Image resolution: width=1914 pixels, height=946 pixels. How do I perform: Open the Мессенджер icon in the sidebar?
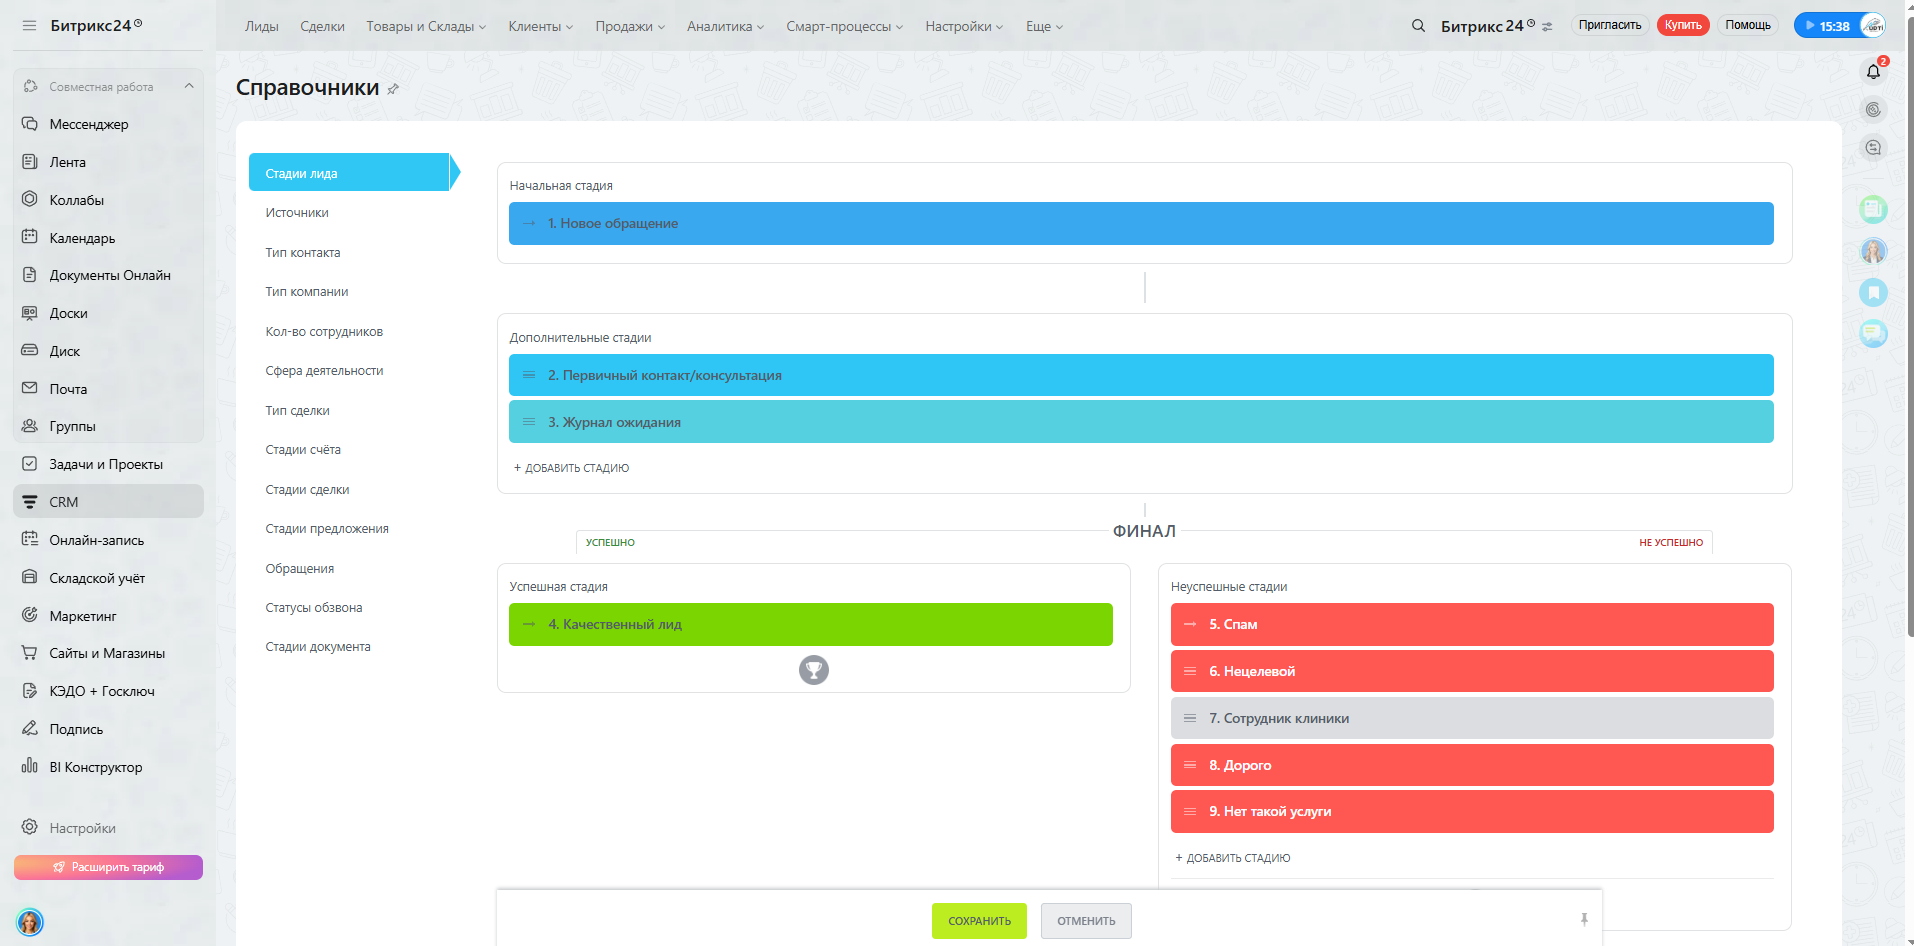[x=30, y=124]
